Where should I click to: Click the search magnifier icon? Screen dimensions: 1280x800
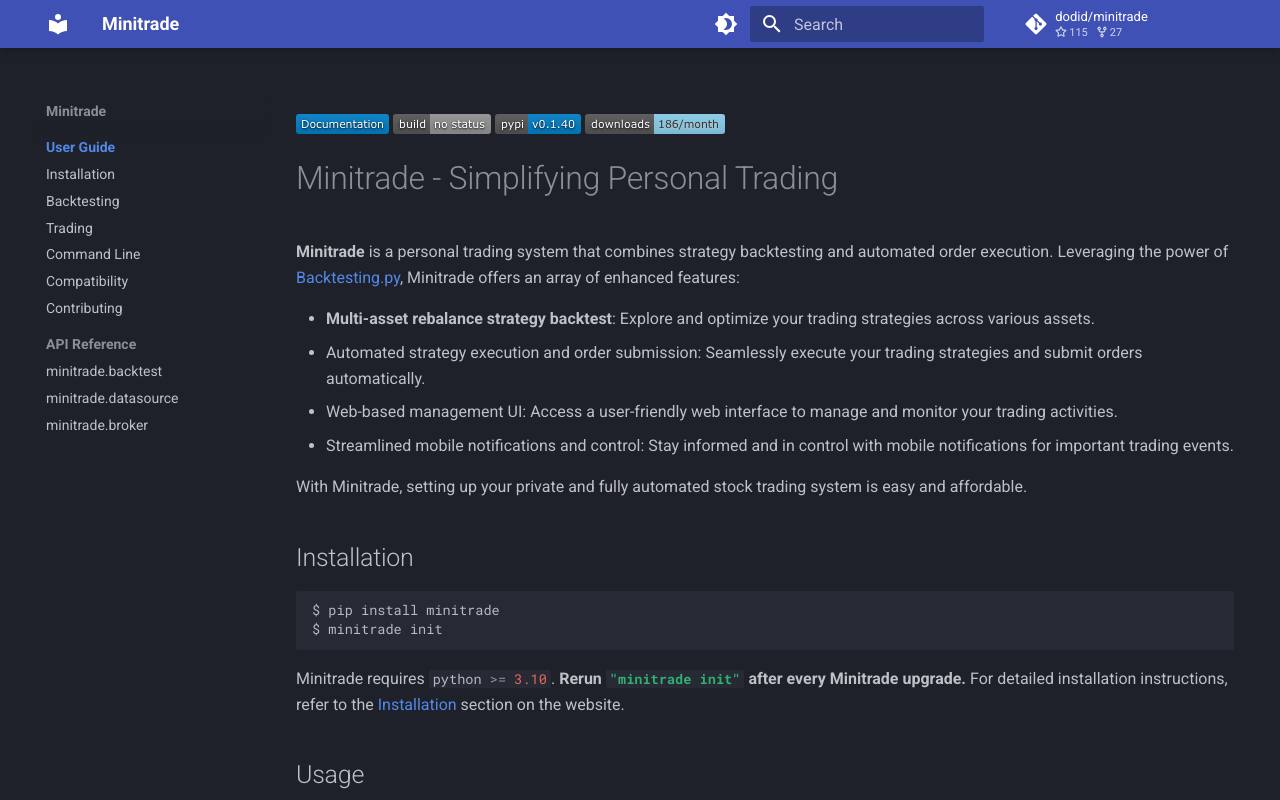pyautogui.click(x=771, y=24)
